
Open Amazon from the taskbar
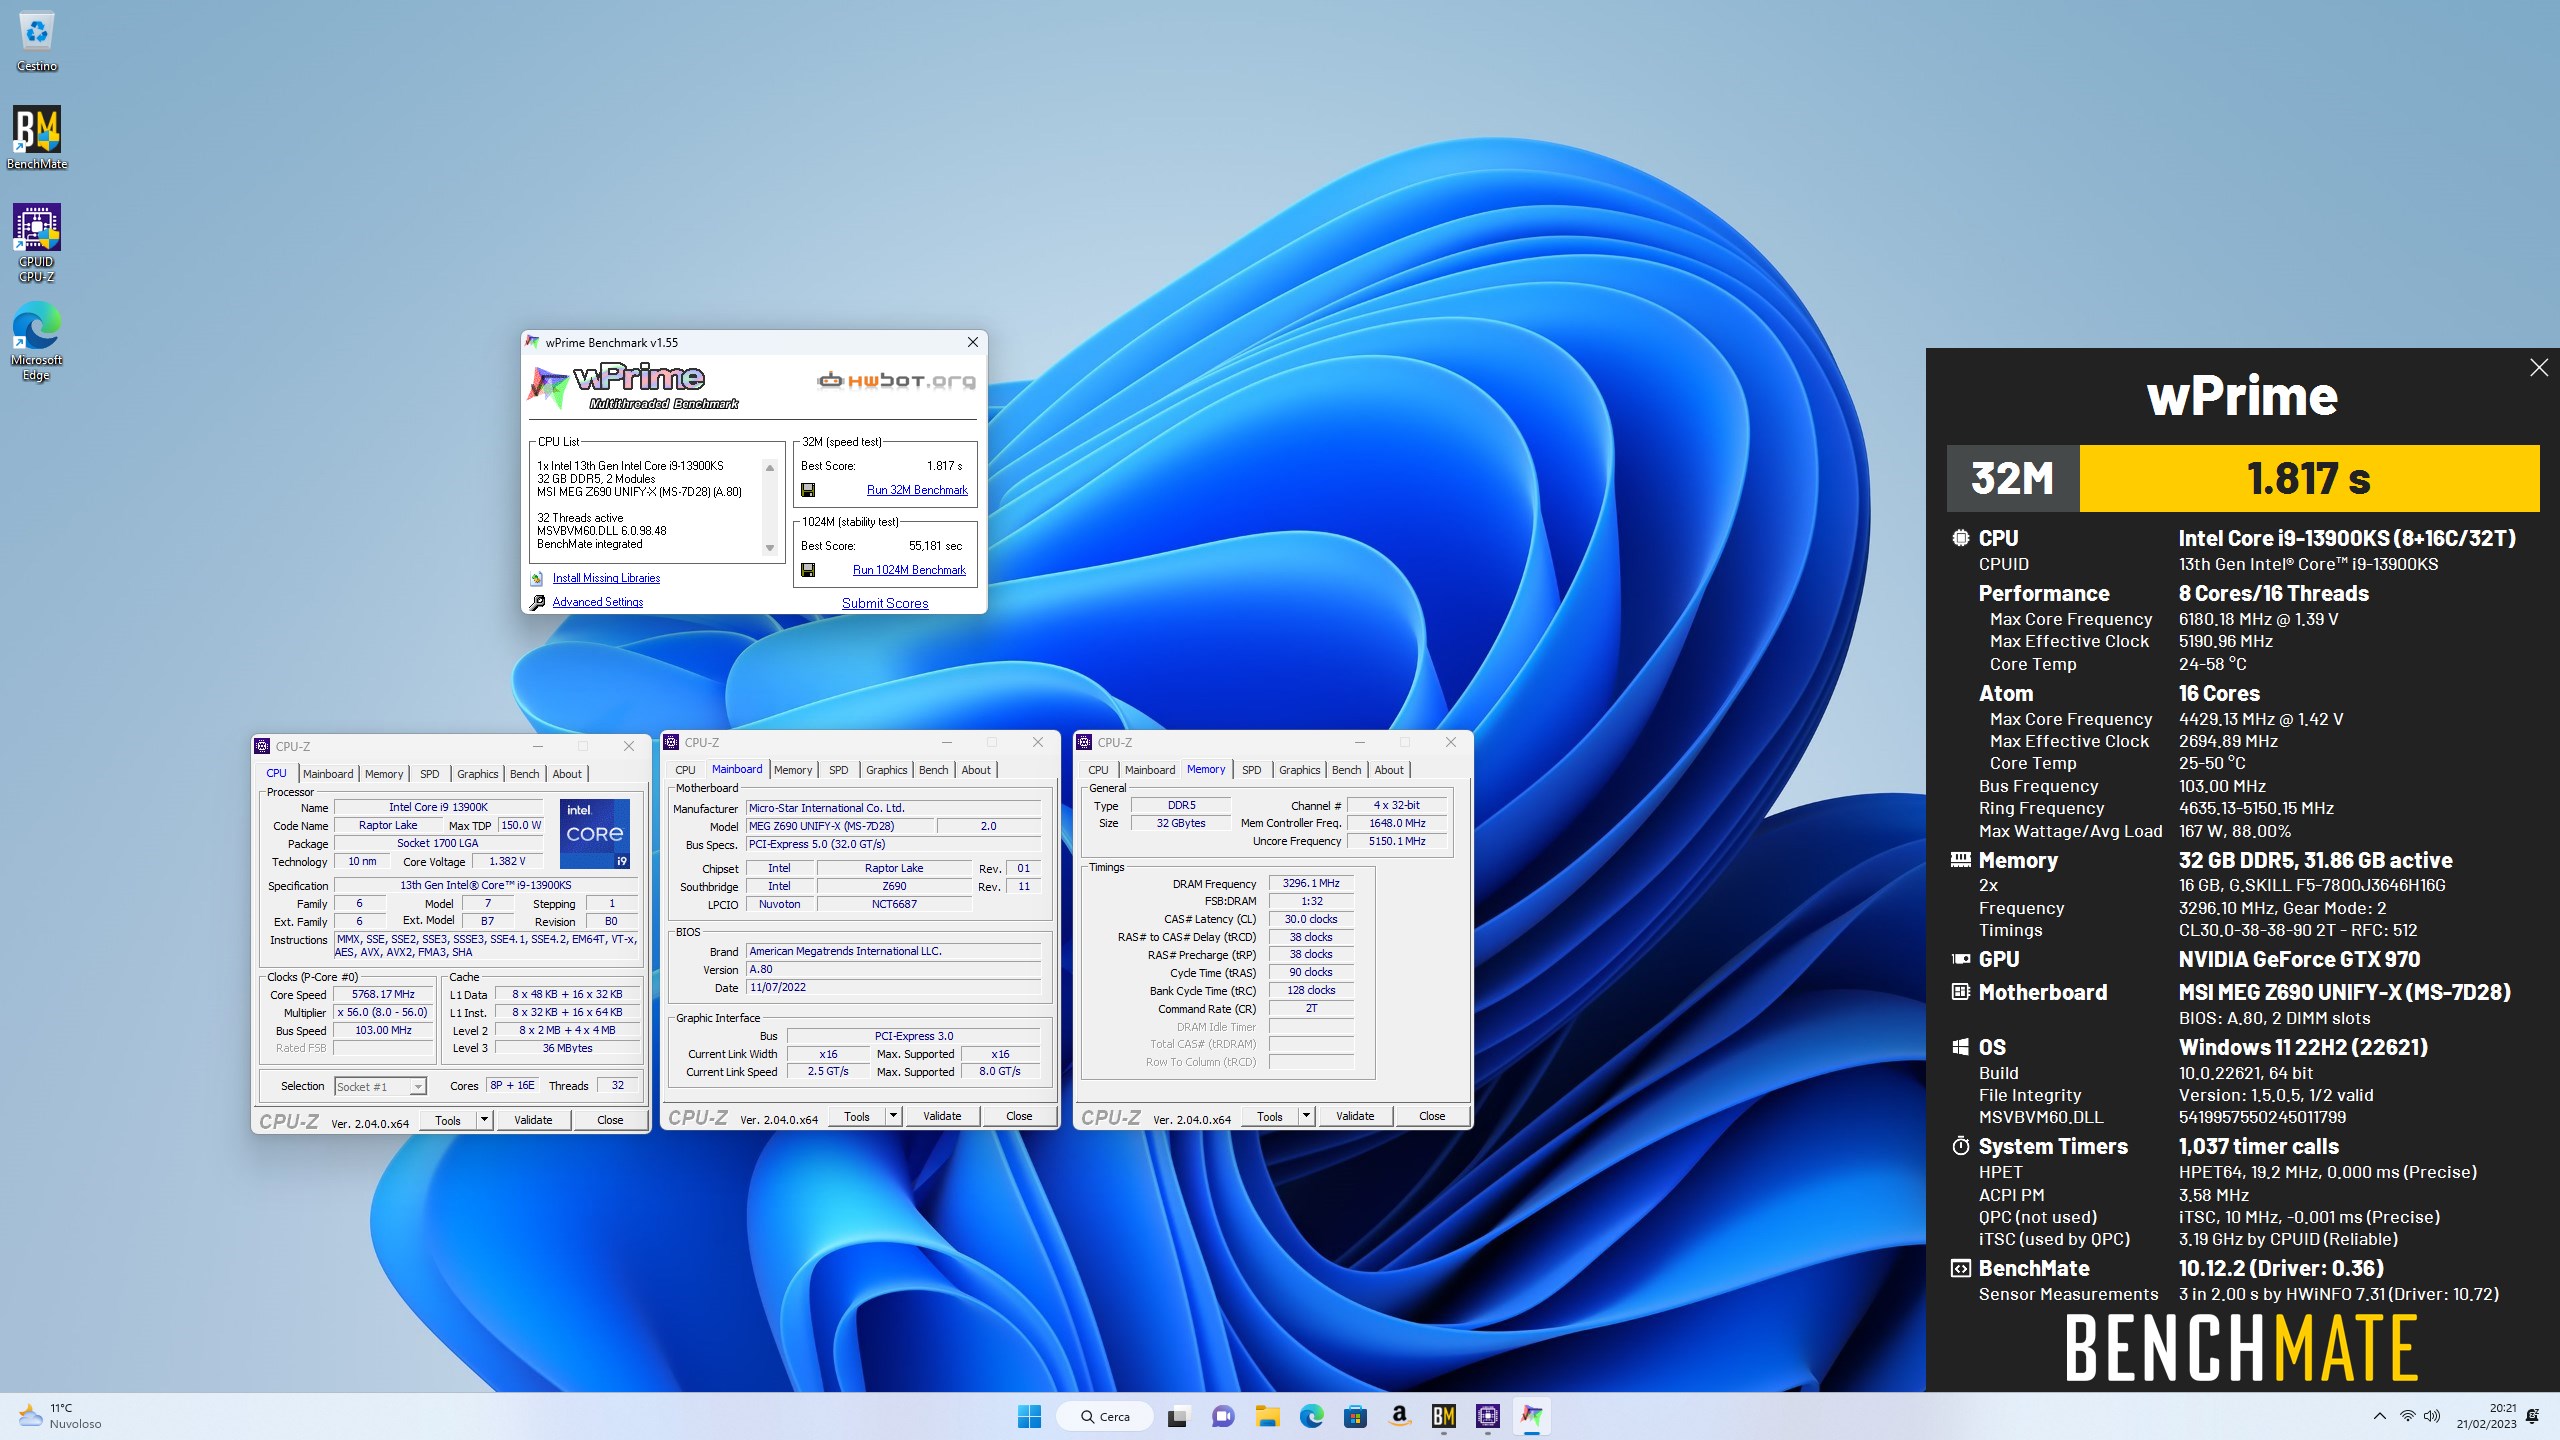coord(1399,1416)
